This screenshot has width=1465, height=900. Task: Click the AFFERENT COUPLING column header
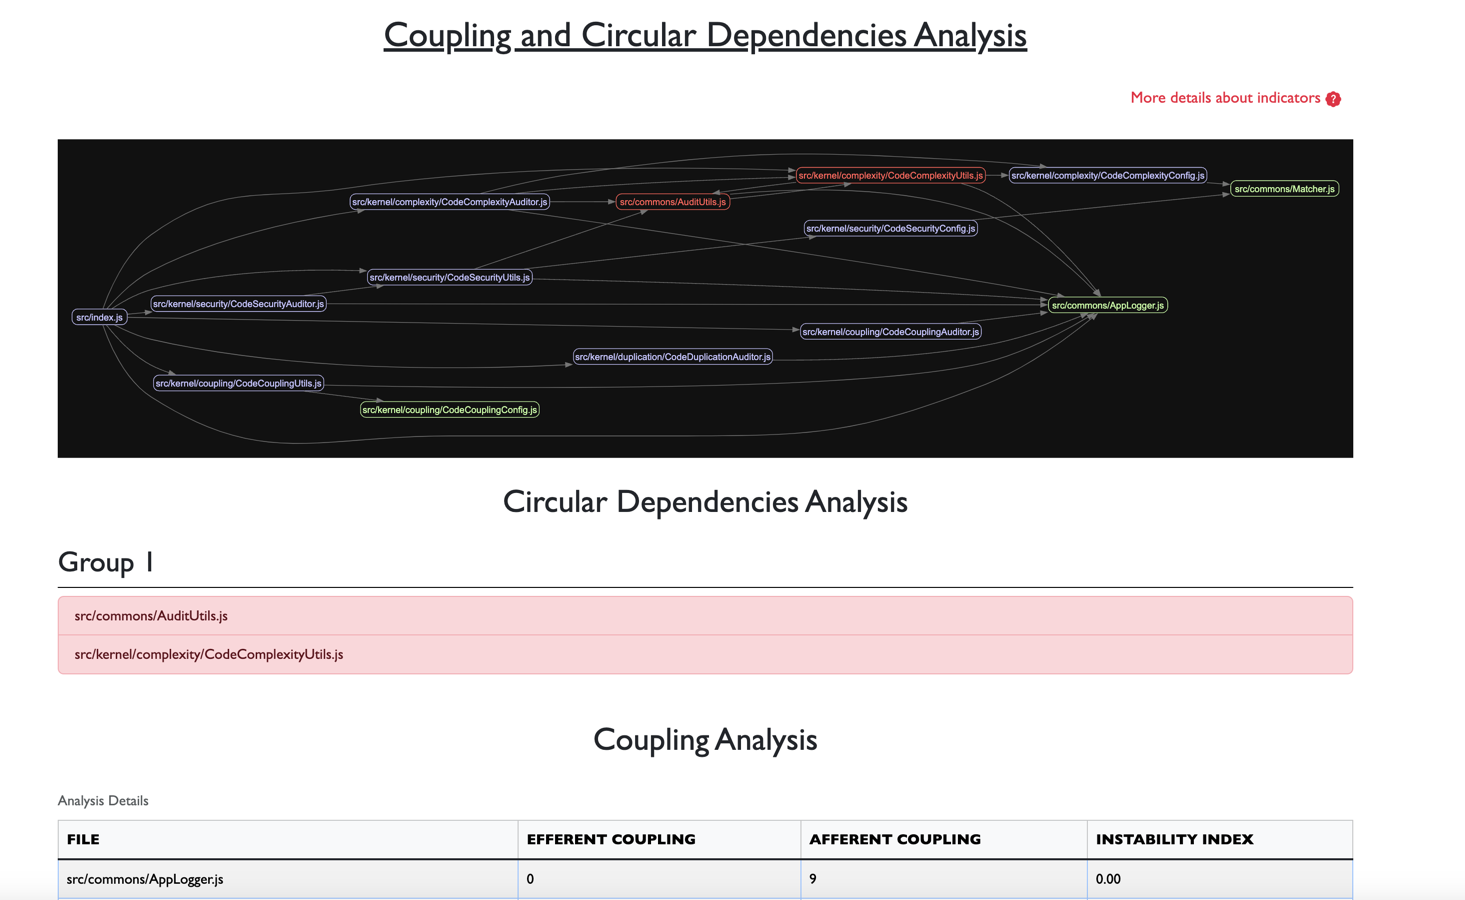944,839
